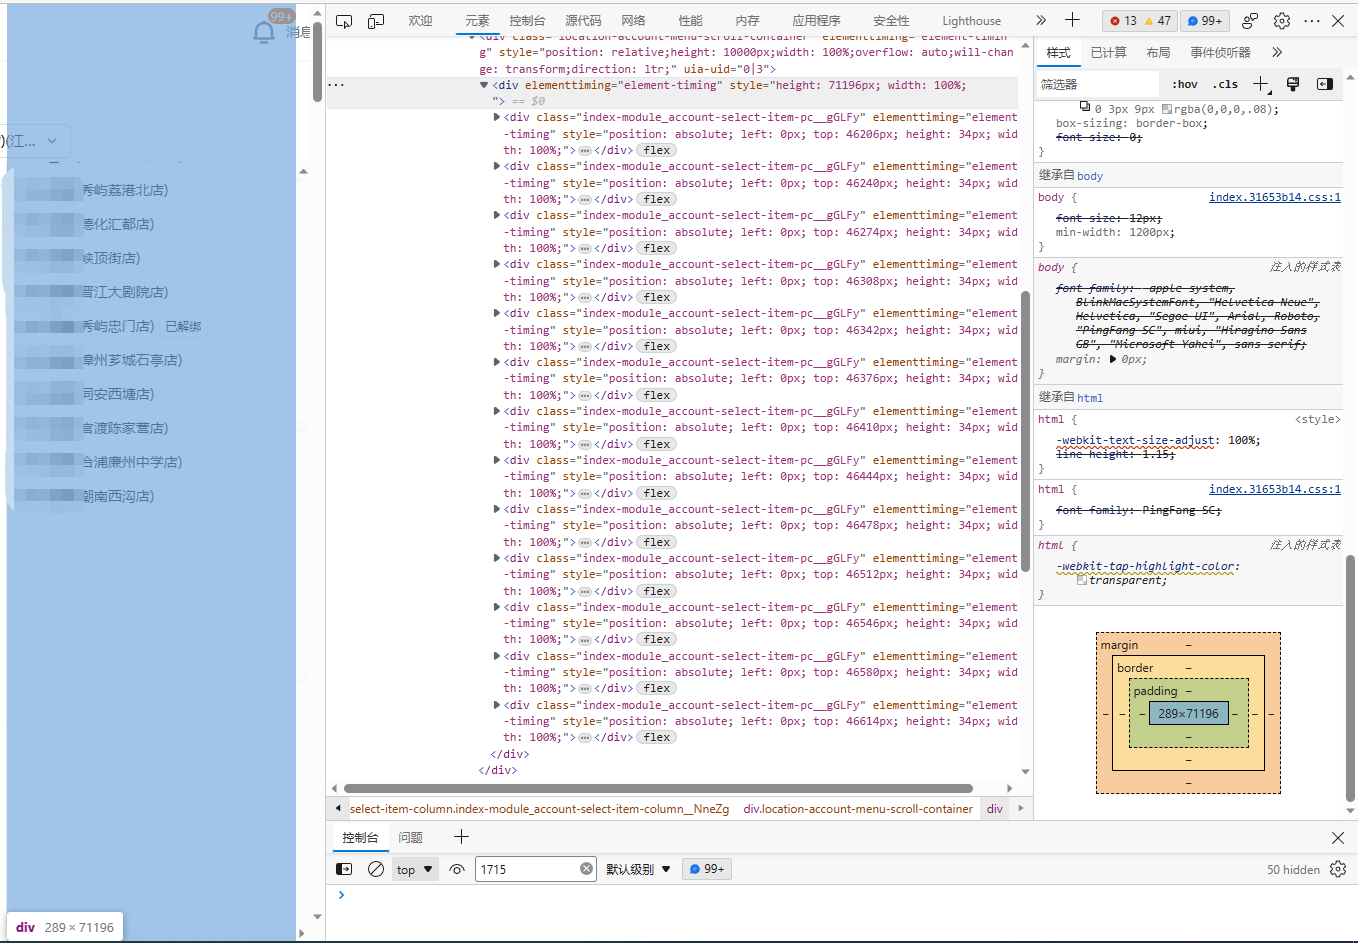The image size is (1358, 943).
Task: Expand the margin shorthand triangle in body rule
Action: point(1113,359)
